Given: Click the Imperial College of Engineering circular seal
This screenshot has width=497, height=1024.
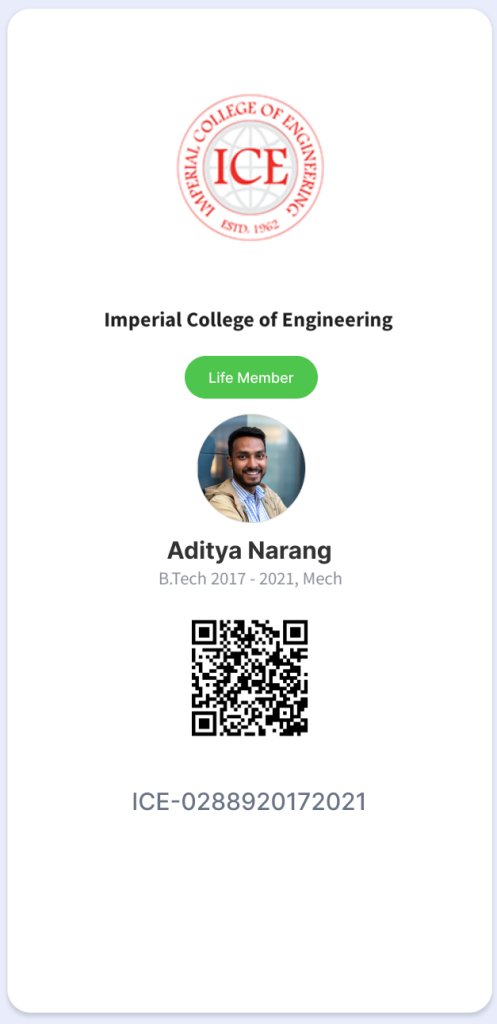Looking at the screenshot, I should click(251, 167).
